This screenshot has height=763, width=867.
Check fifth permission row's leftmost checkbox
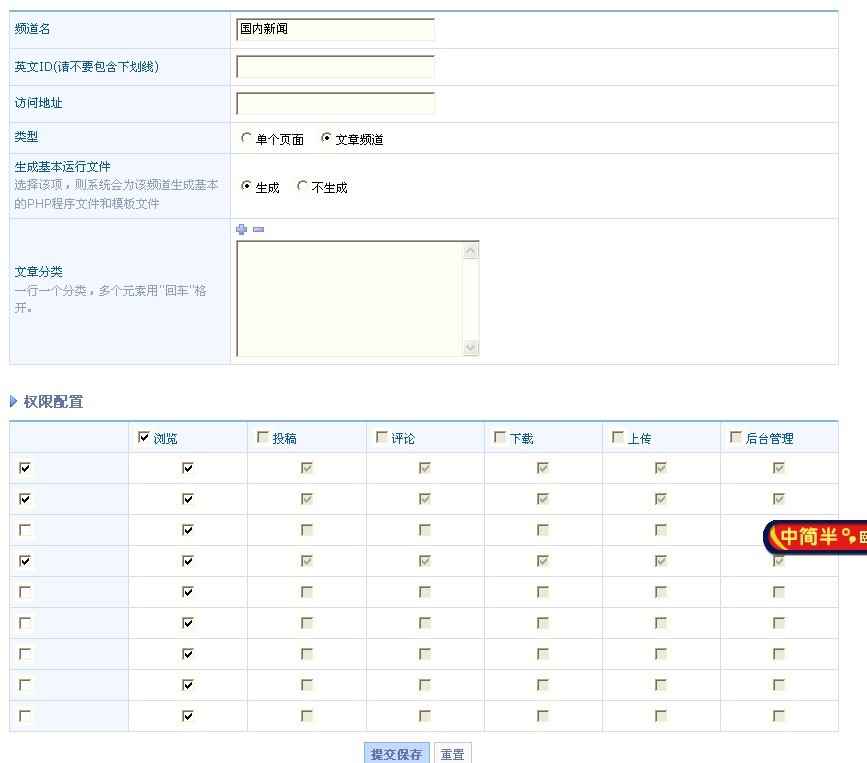pyautogui.click(x=25, y=592)
